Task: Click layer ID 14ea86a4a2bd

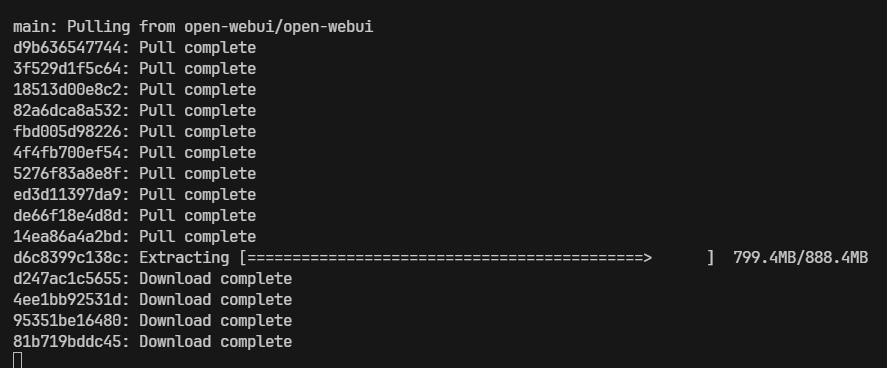Action: pos(67,236)
